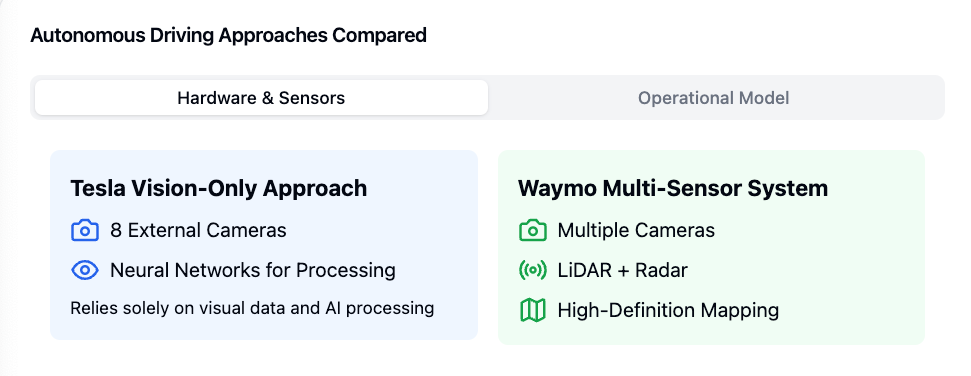Click the blue camera icon under Tesla
This screenshot has height=376, width=971.
(85, 231)
